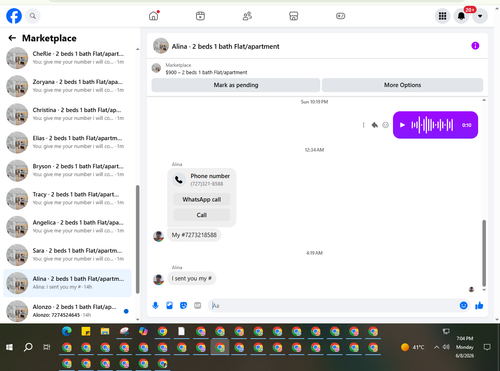Open Alonzo unread conversation
The width and height of the screenshot is (500, 371).
click(67, 311)
